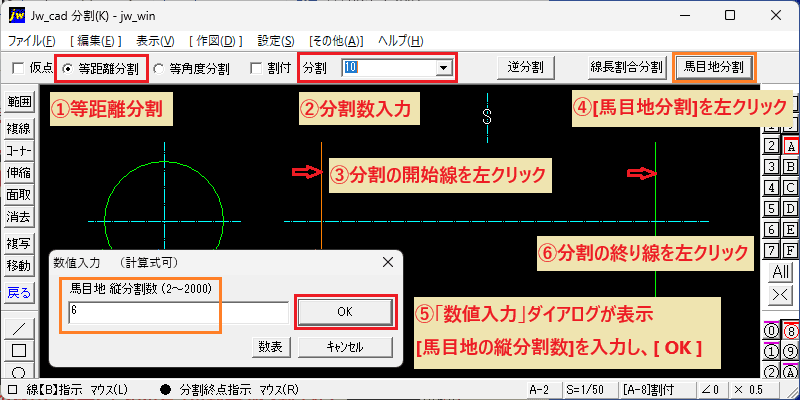Click layer button 2 in layer panel
800x400 pixels.
[x=772, y=146]
